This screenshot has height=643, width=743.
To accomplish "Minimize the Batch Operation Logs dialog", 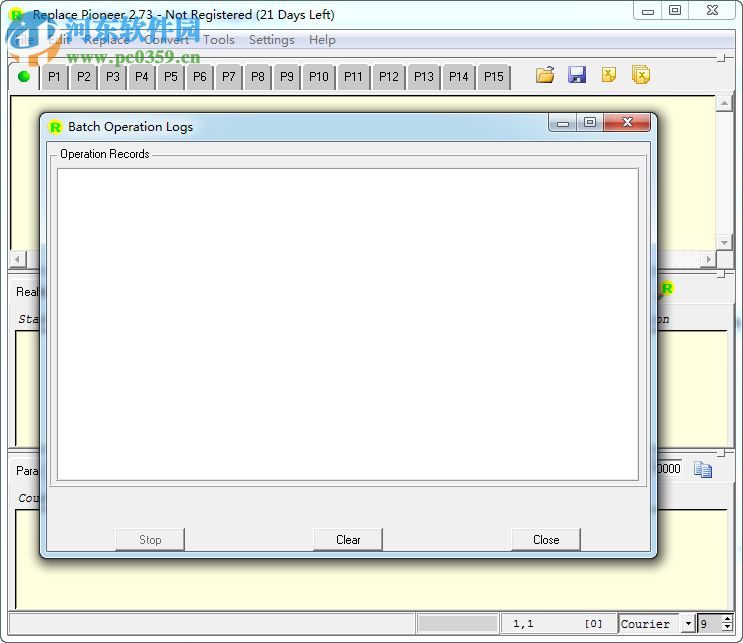I will point(562,122).
